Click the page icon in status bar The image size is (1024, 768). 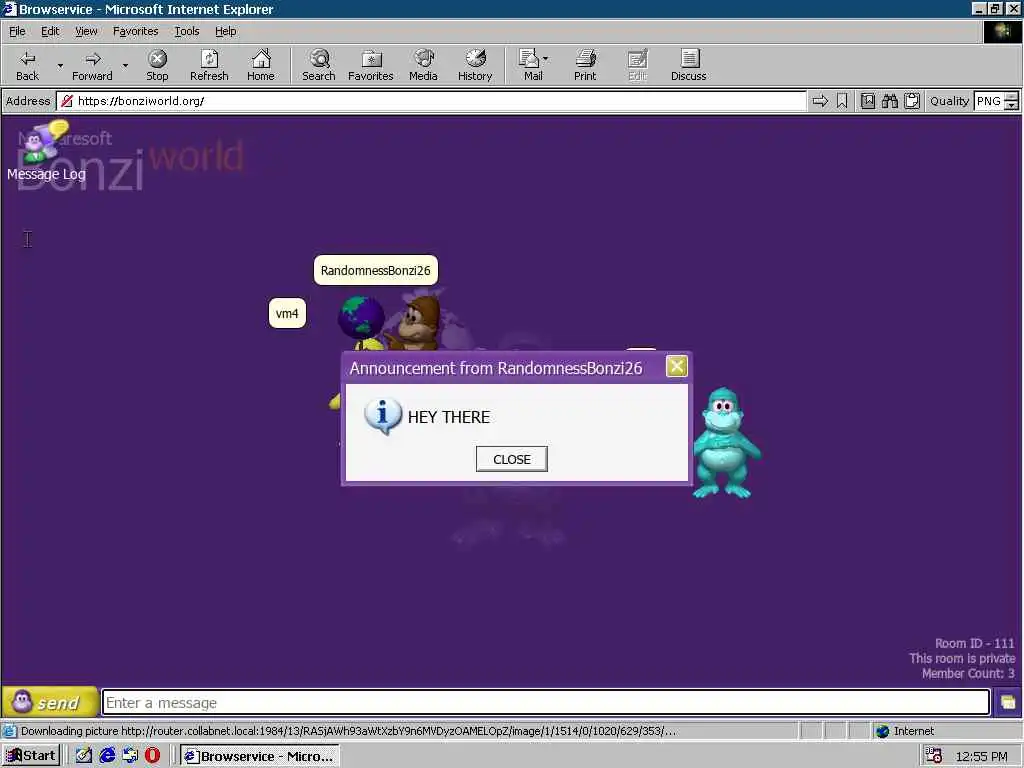click(x=9, y=731)
